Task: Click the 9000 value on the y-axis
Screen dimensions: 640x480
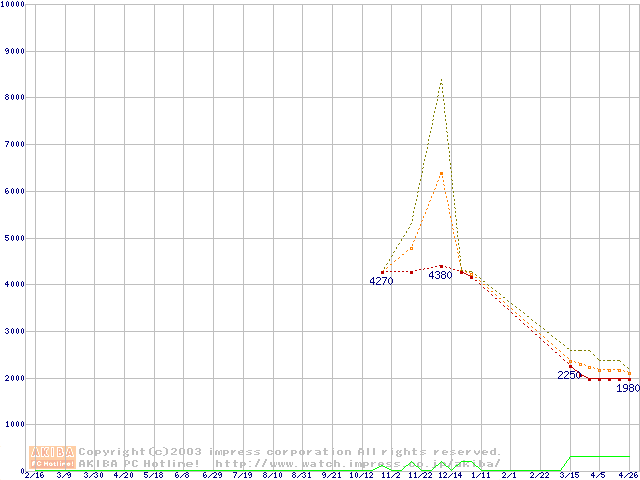Action: [x=14, y=51]
